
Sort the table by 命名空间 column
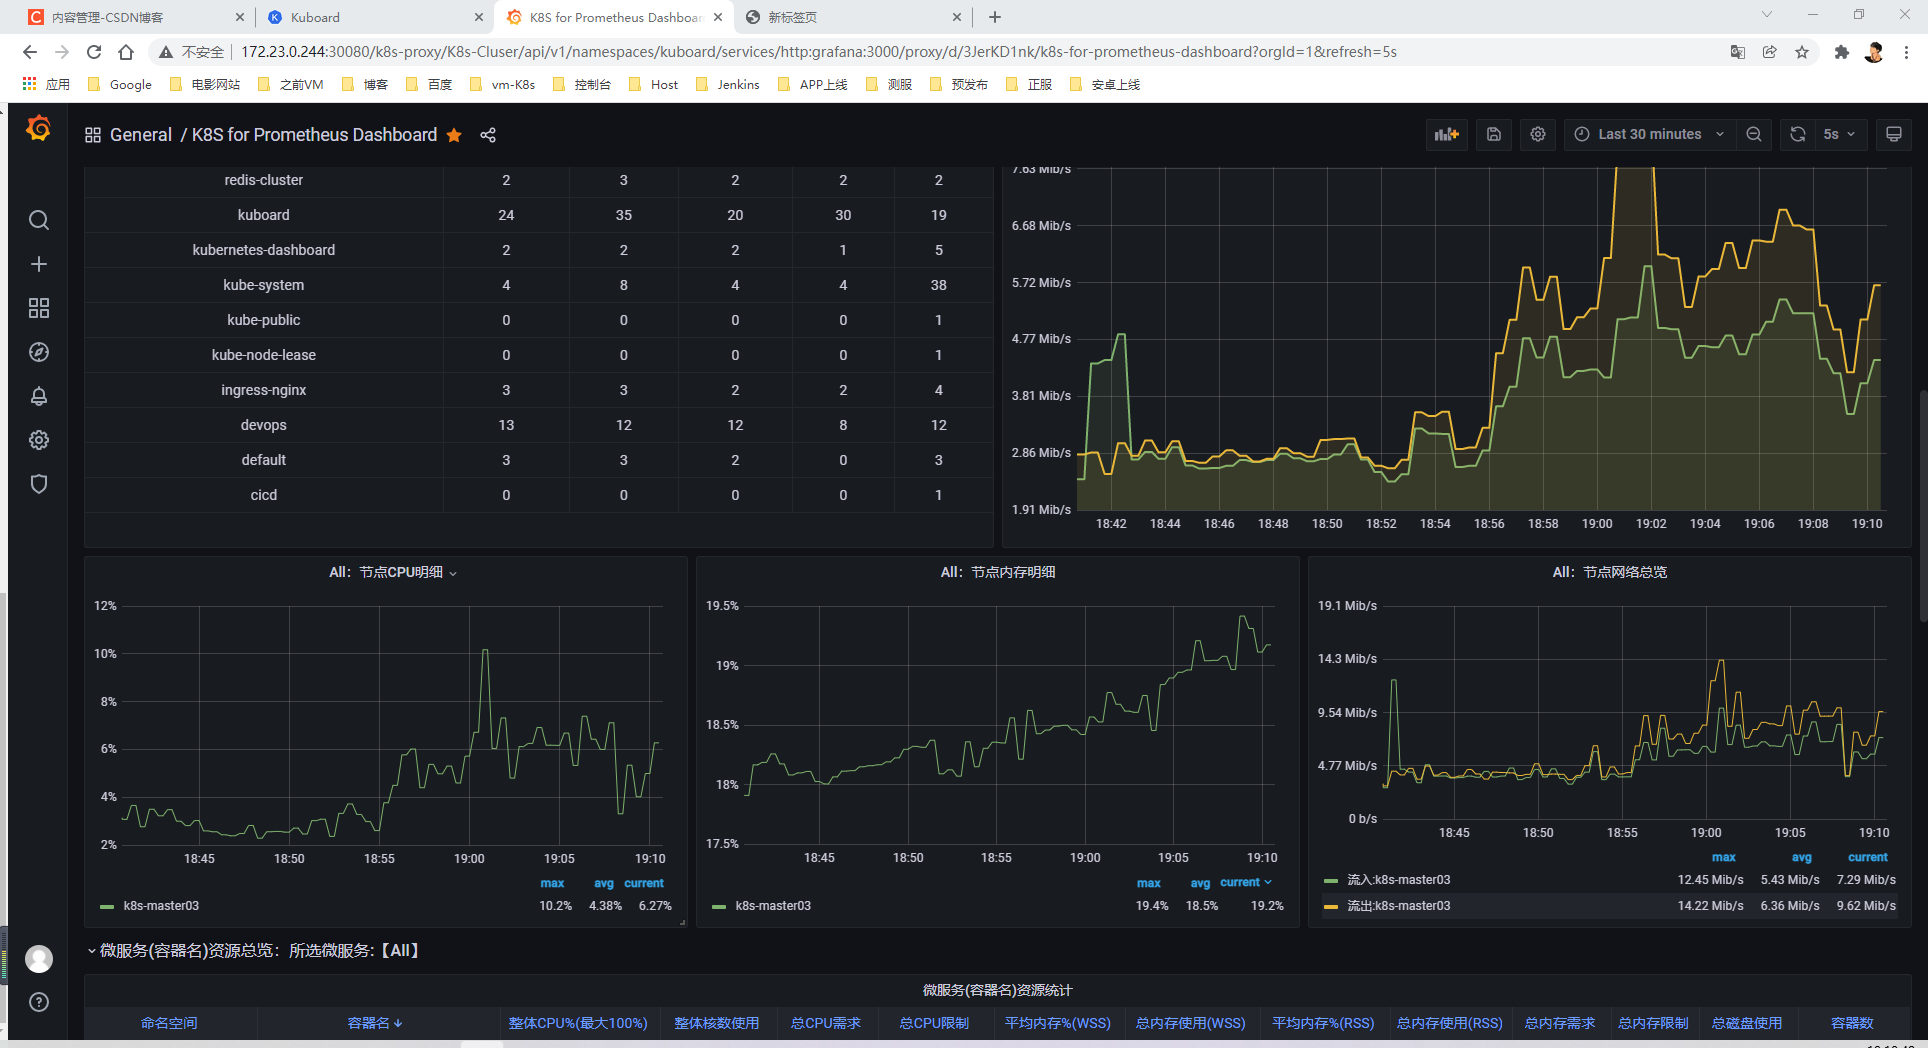(x=169, y=1023)
